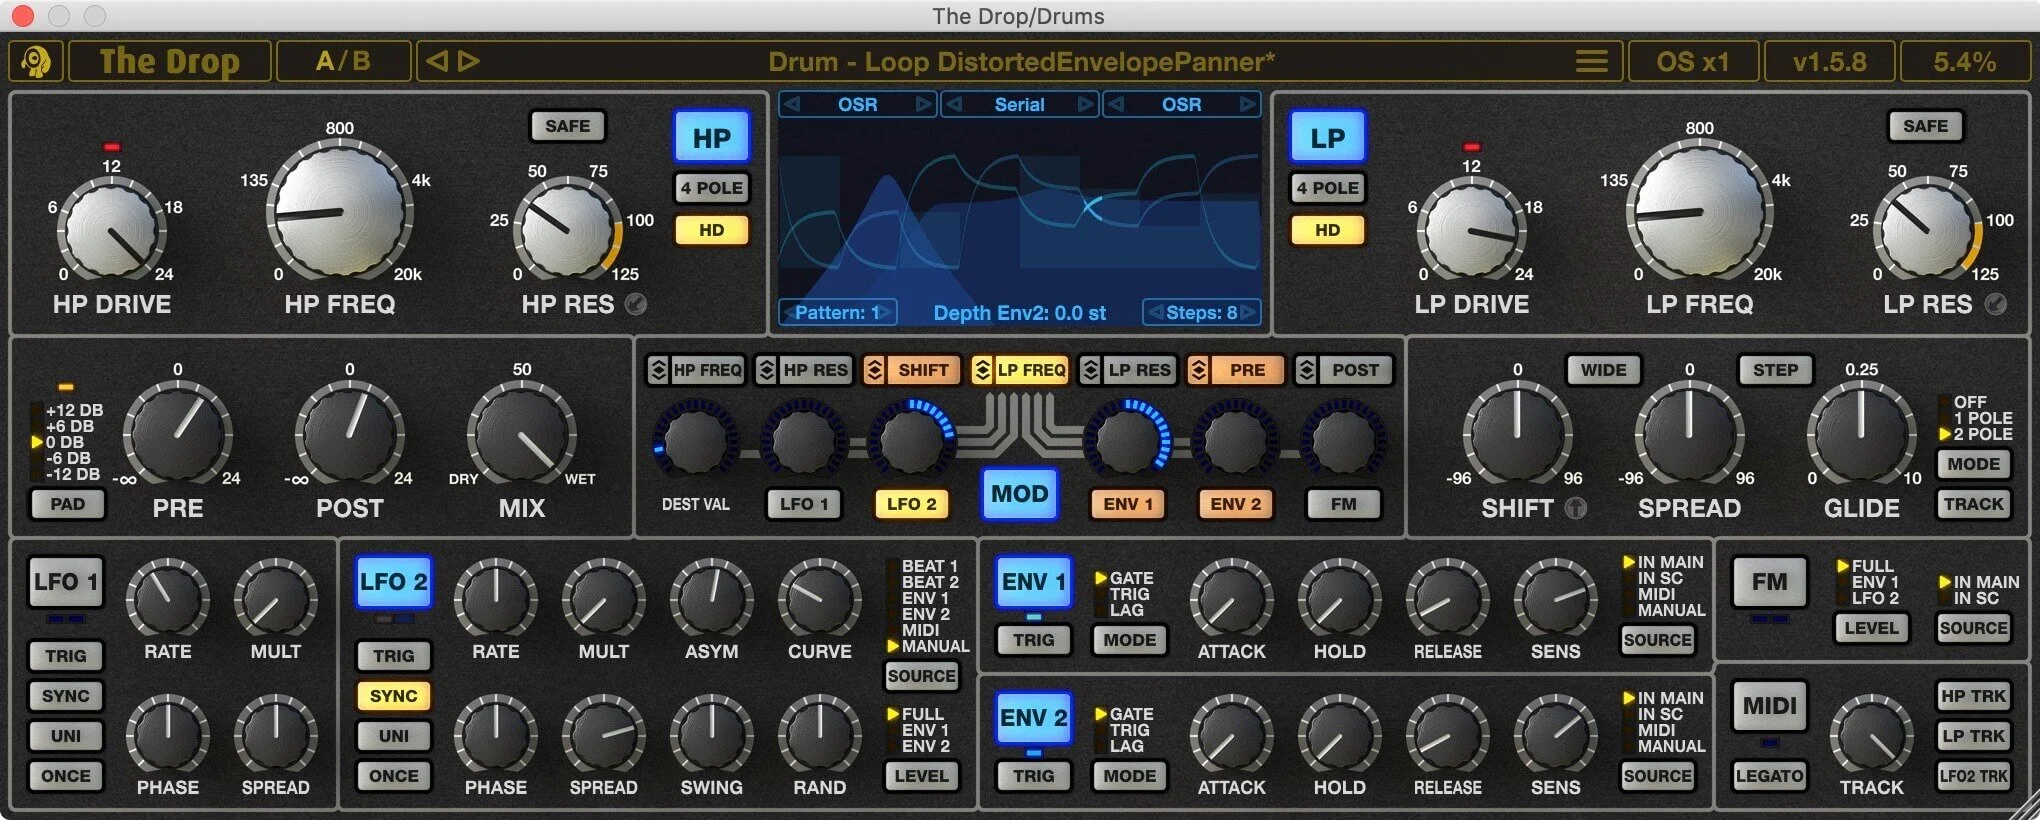Toggle the LP filter on/off

[x=1327, y=138]
